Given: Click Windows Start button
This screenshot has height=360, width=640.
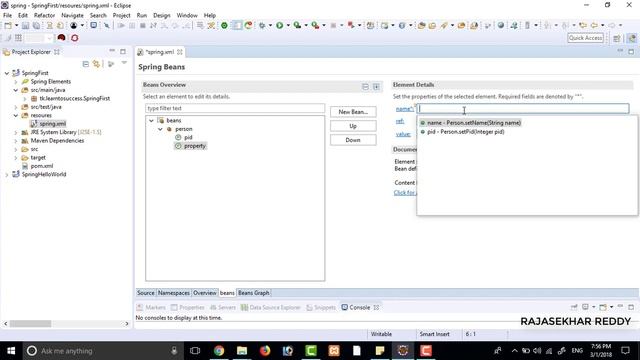Looking at the screenshot, I should tap(11, 351).
